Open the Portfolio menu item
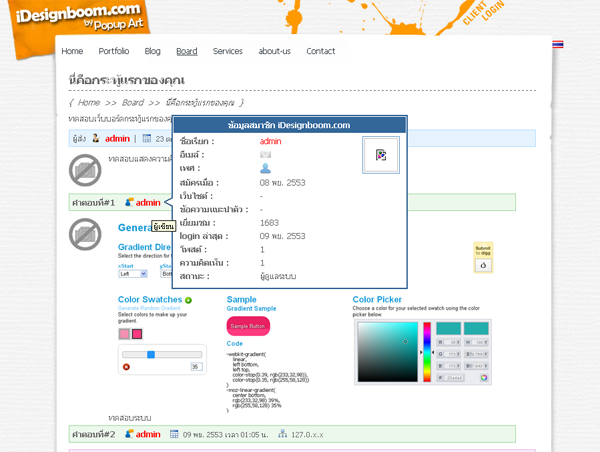Image resolution: width=600 pixels, height=452 pixels. 114,51
